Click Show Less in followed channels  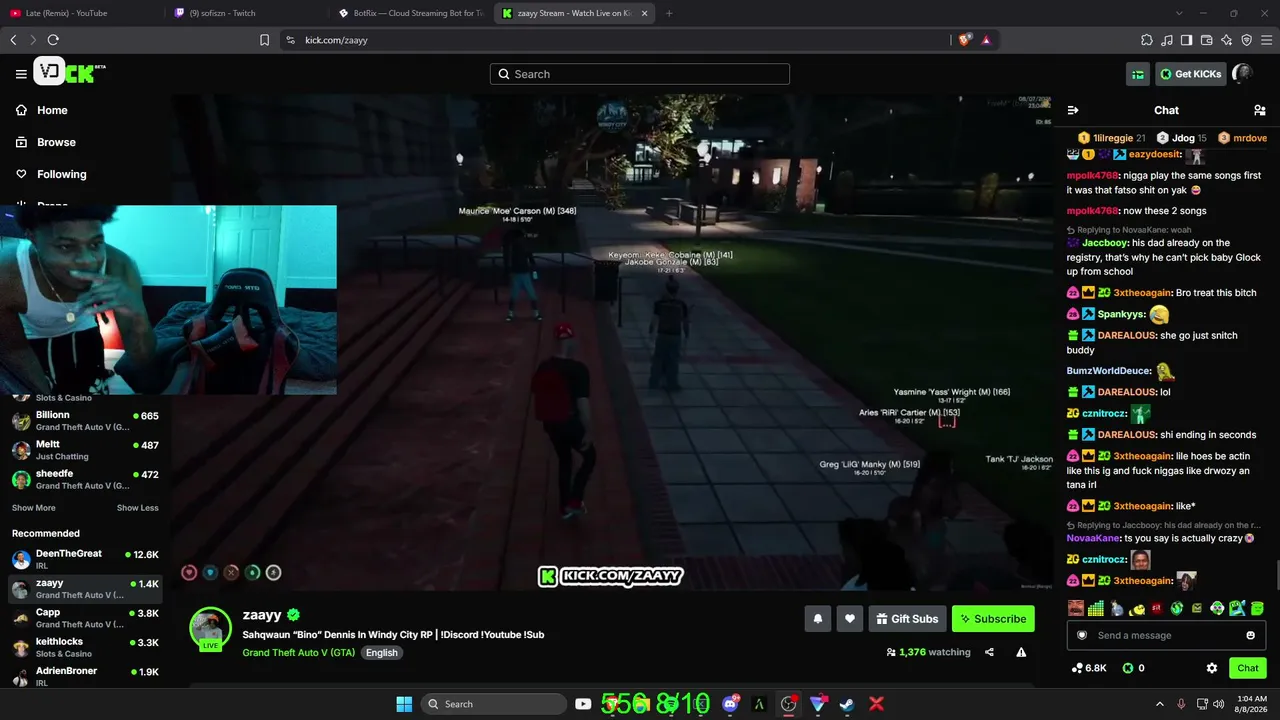tap(138, 508)
